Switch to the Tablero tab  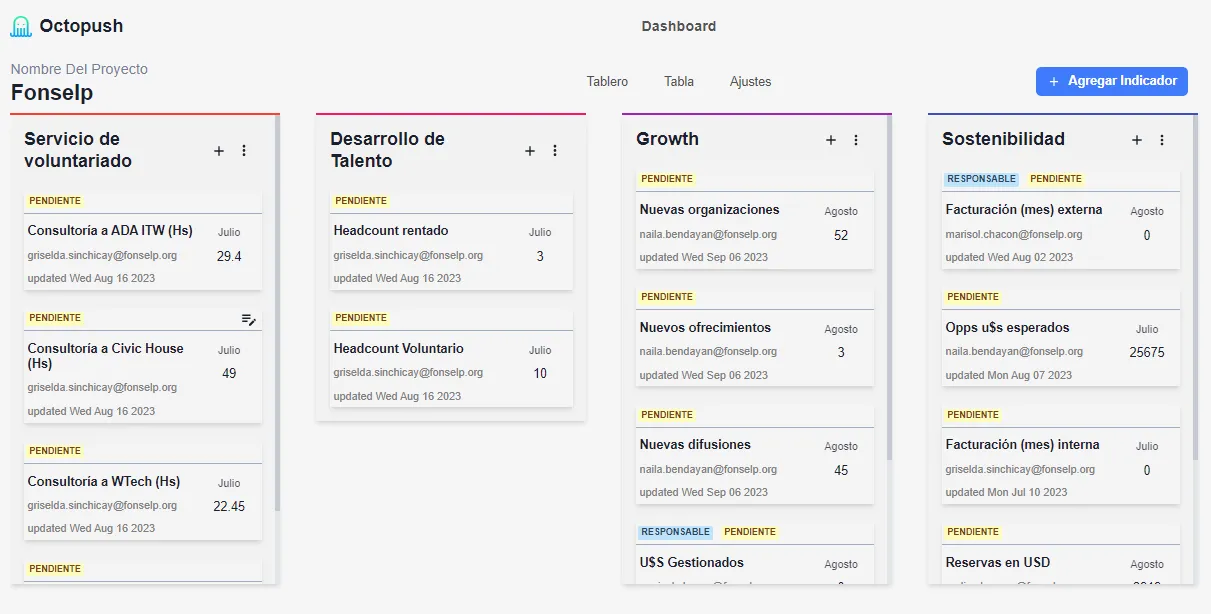click(607, 82)
